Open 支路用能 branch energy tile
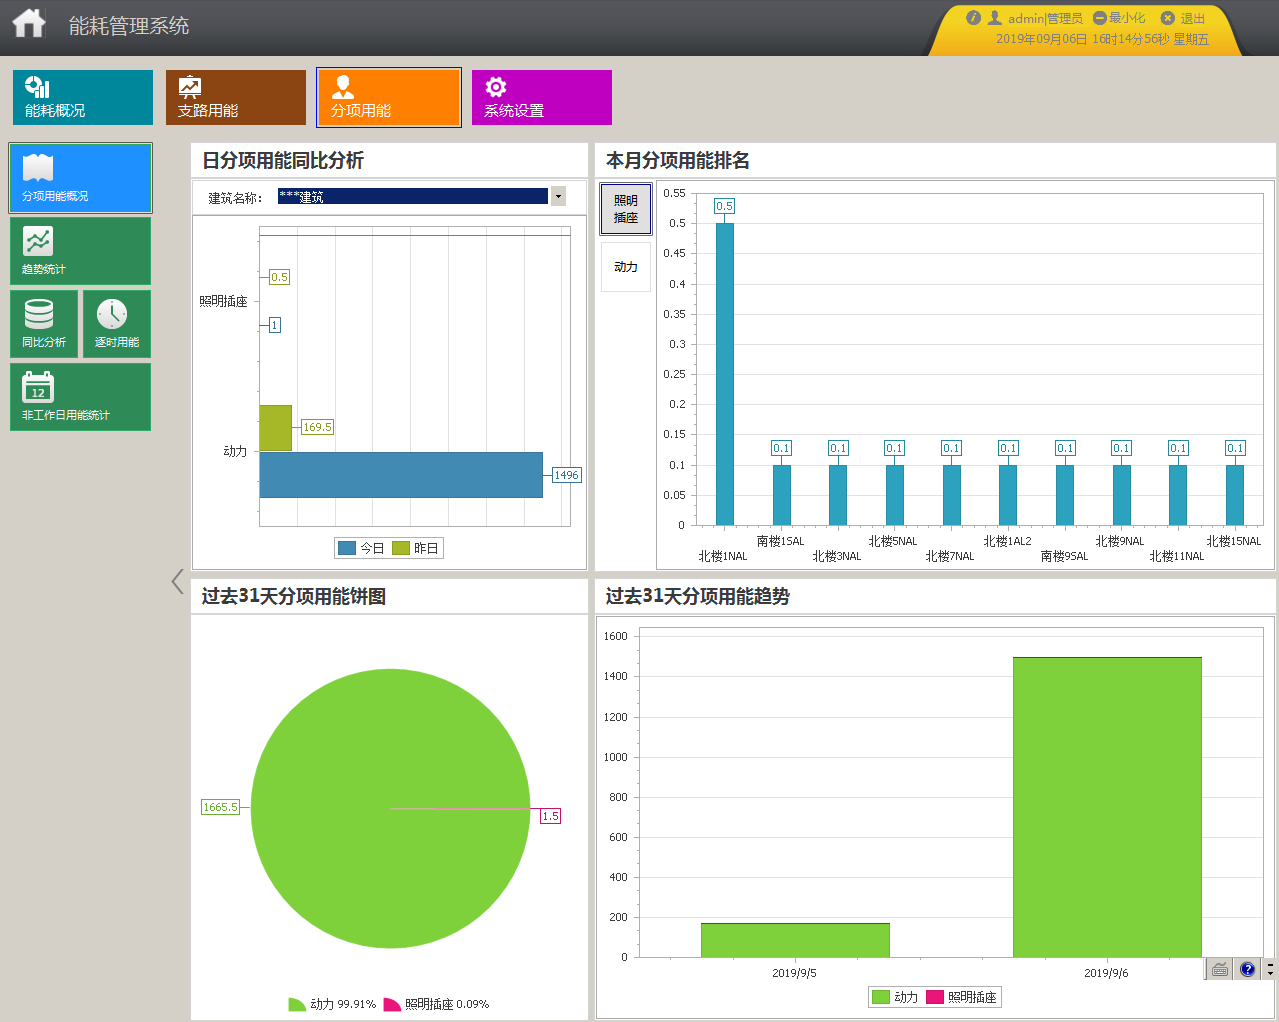The image size is (1279, 1022). pos(236,97)
